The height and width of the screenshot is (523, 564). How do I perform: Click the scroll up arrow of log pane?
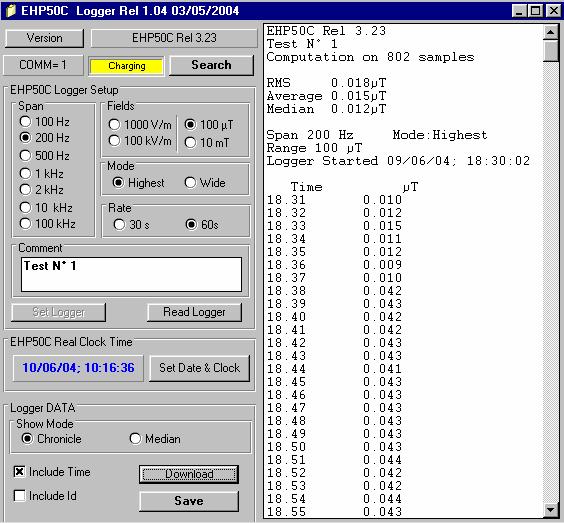[x=551, y=32]
